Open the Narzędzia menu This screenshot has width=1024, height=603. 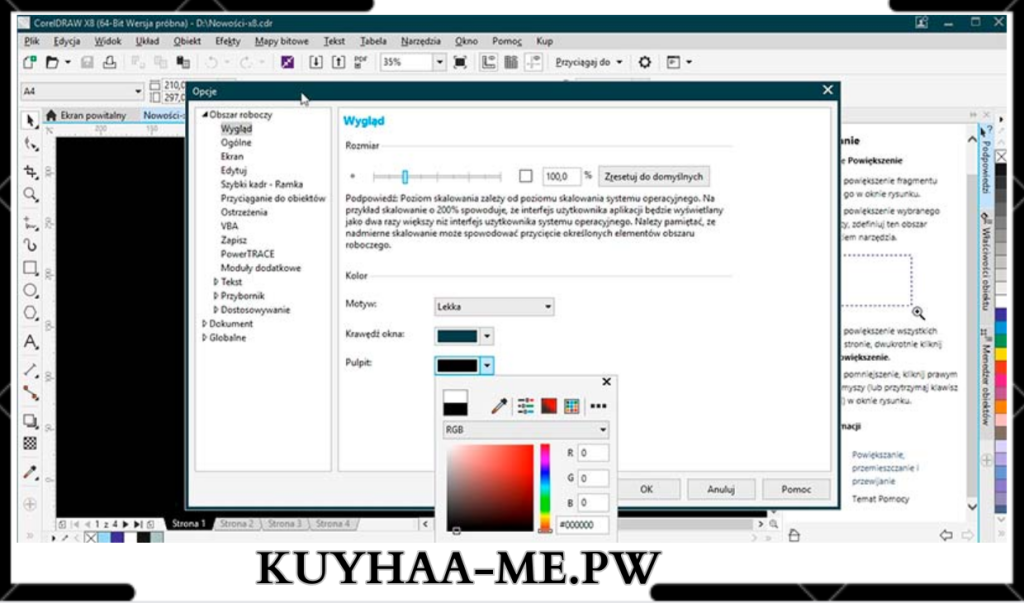(x=421, y=41)
